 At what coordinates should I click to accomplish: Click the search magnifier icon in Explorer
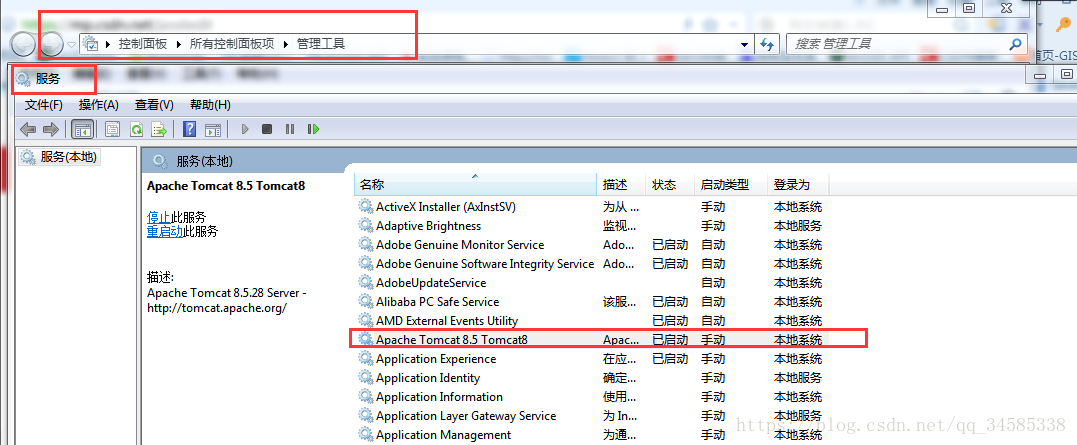[1016, 44]
